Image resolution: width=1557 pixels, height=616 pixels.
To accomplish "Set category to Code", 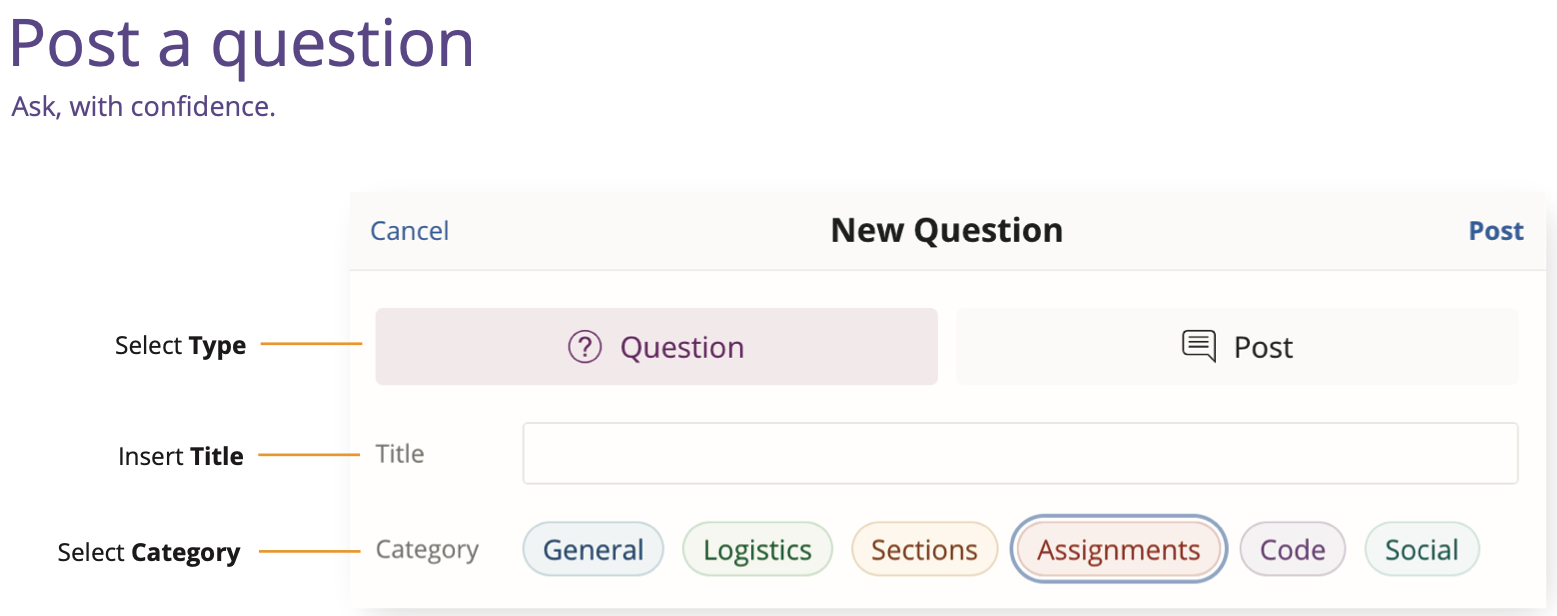I will tap(1292, 549).
